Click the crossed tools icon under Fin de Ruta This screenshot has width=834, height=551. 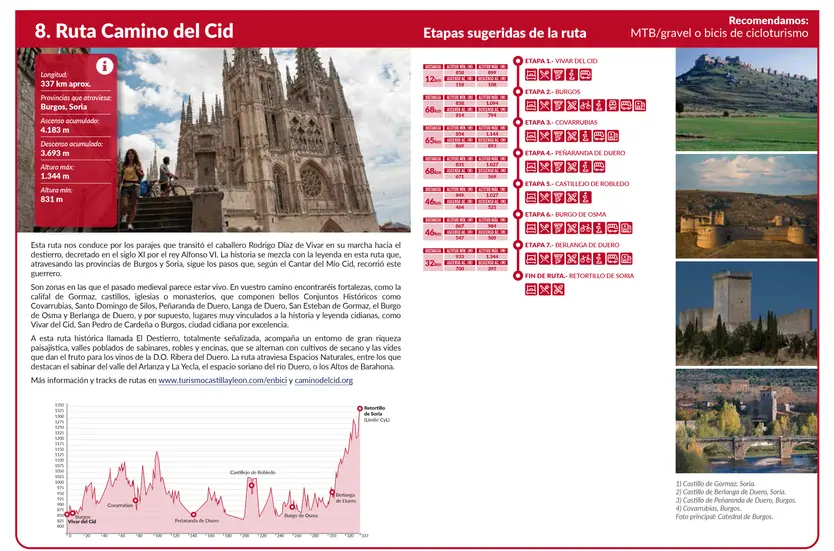click(558, 289)
